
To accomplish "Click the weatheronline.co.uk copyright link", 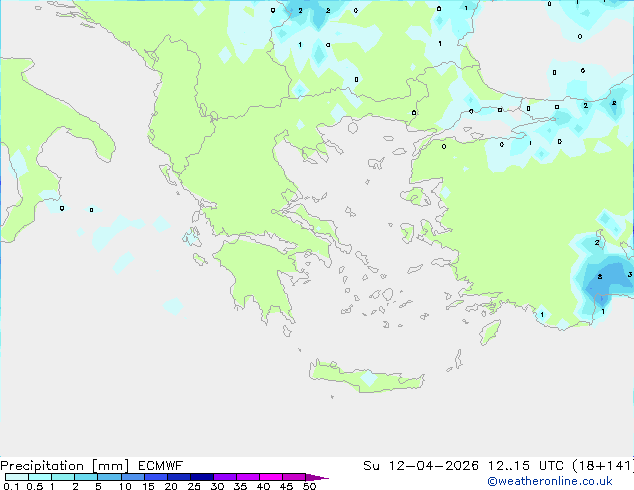I will (x=550, y=481).
